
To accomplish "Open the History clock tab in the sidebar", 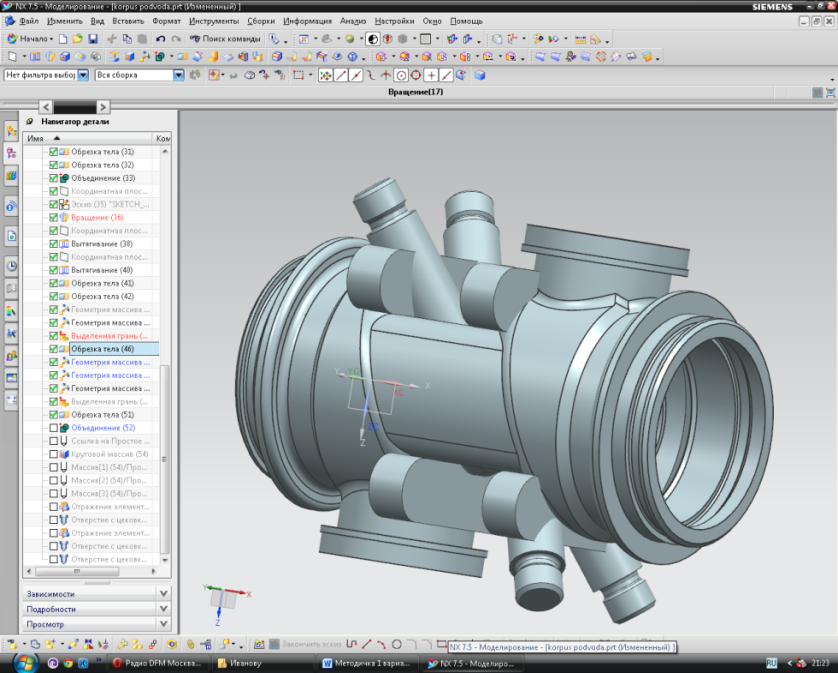I will tap(11, 266).
